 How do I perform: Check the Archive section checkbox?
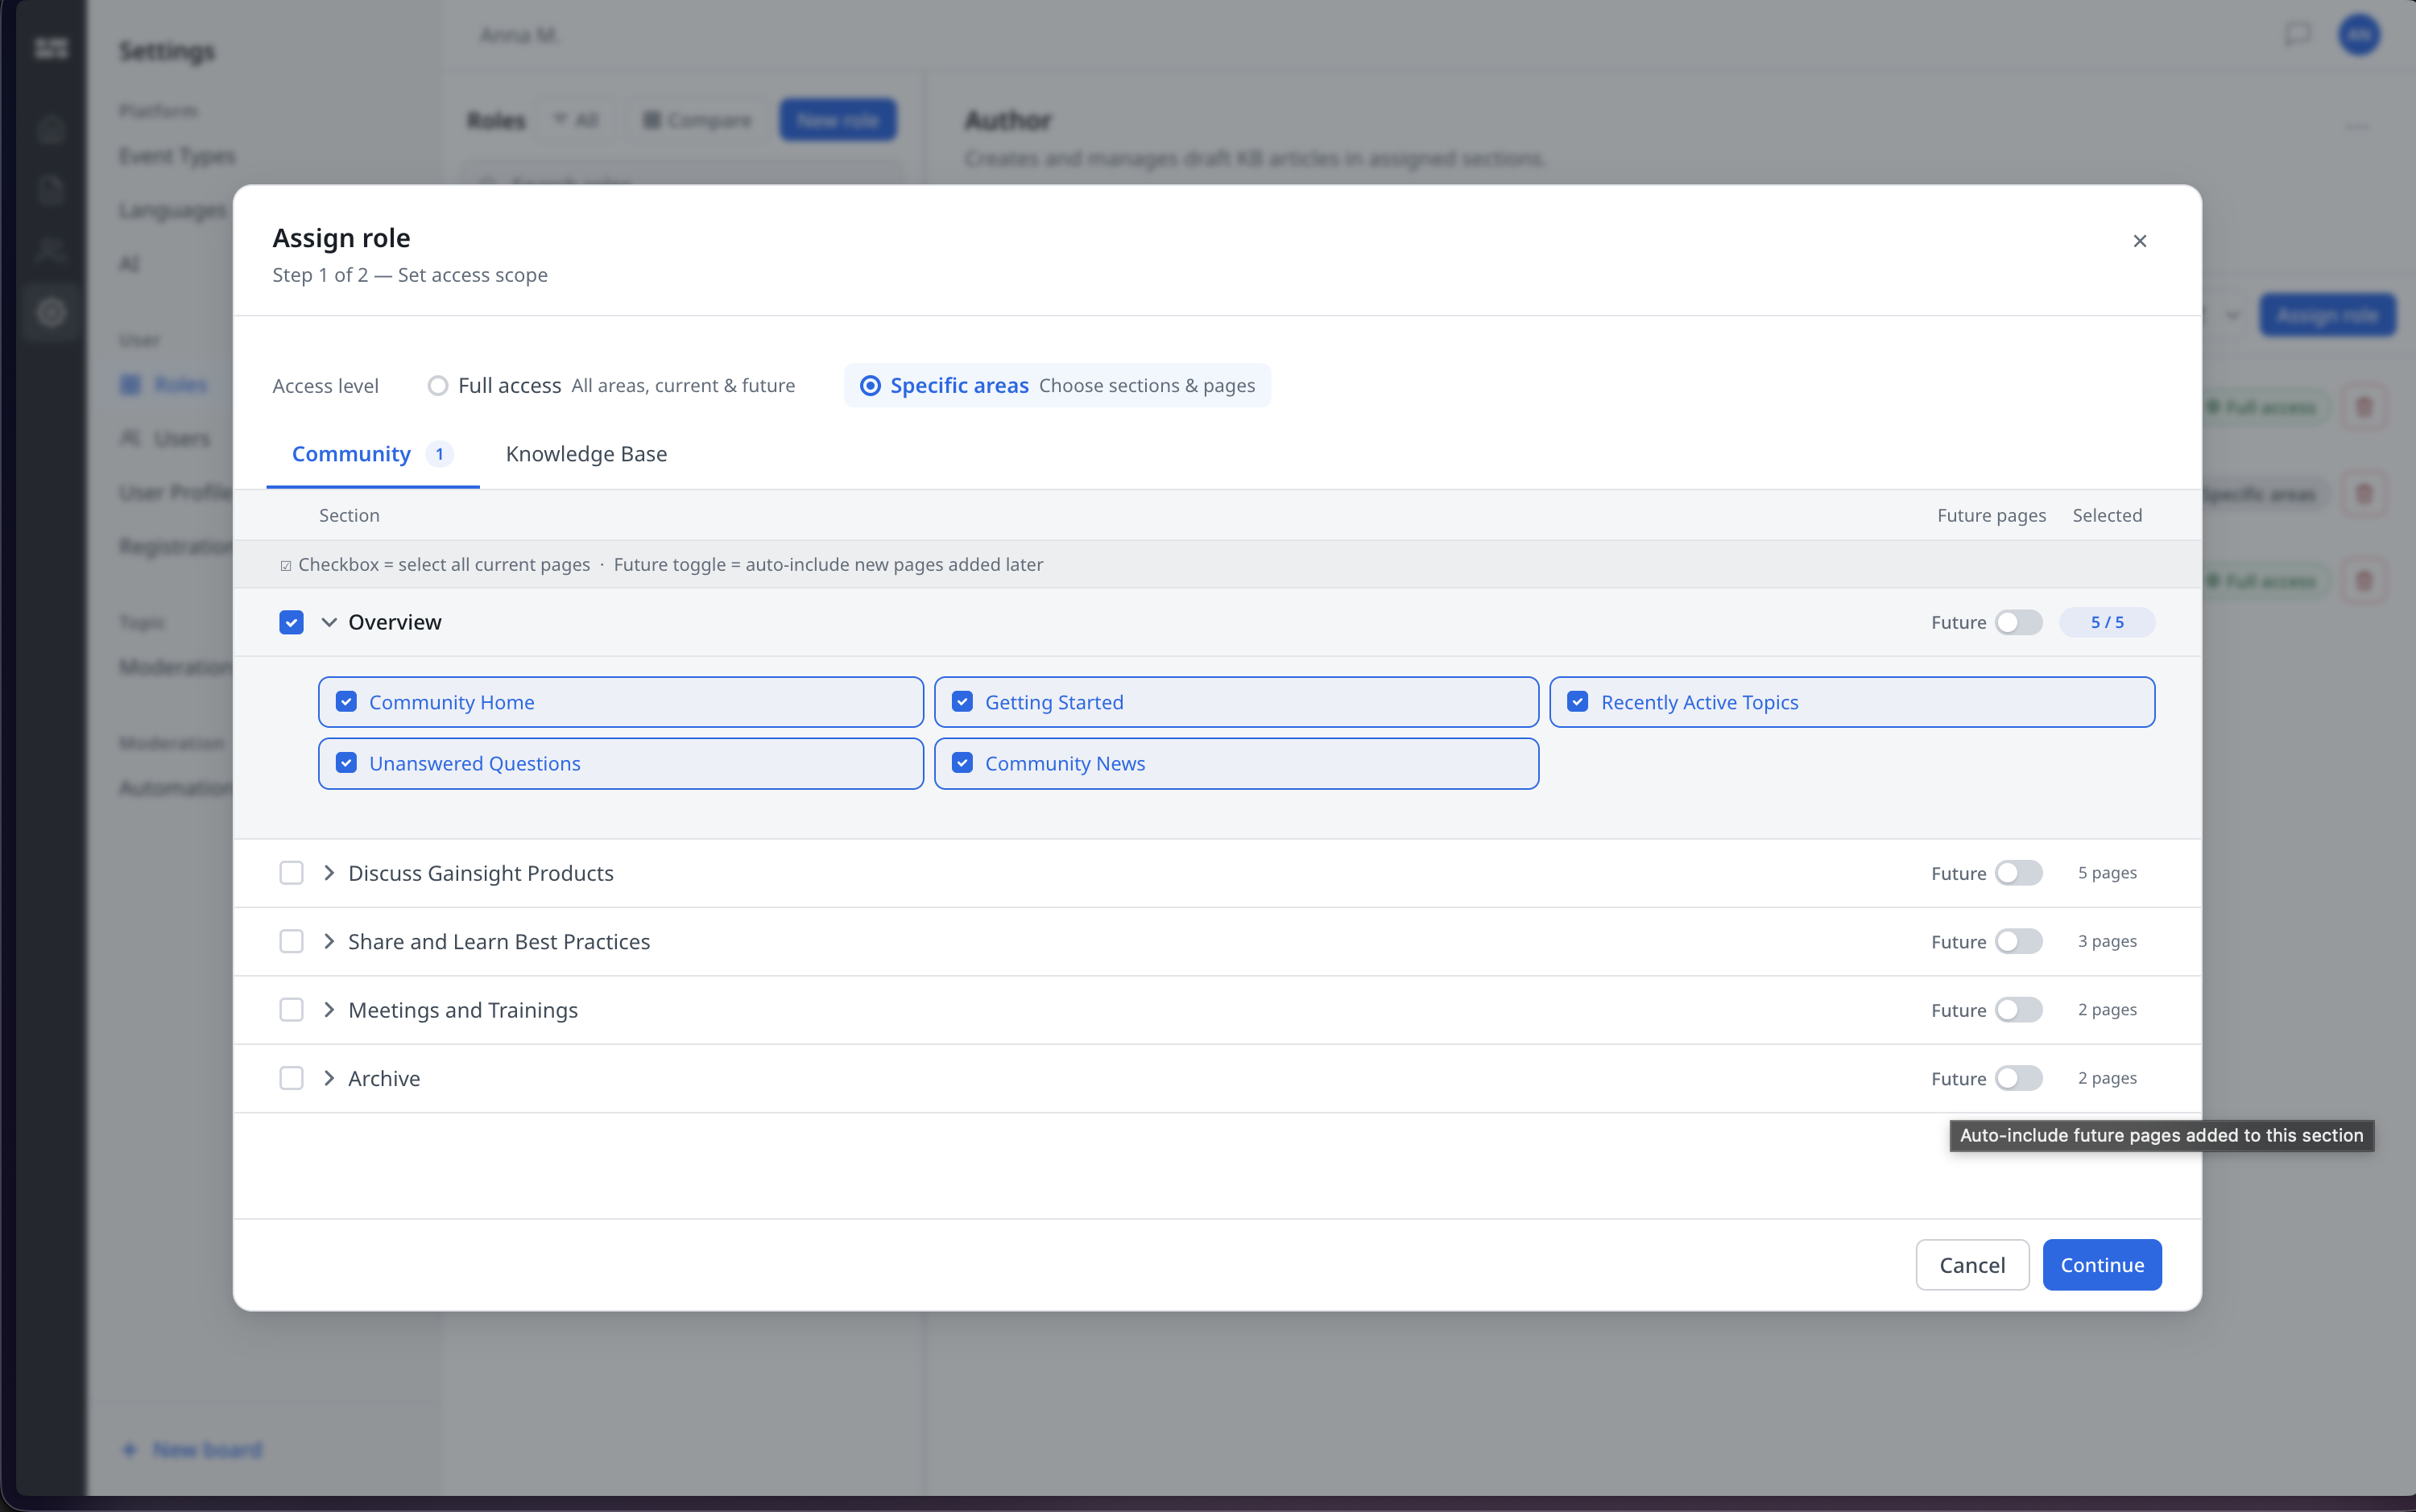(x=291, y=1078)
